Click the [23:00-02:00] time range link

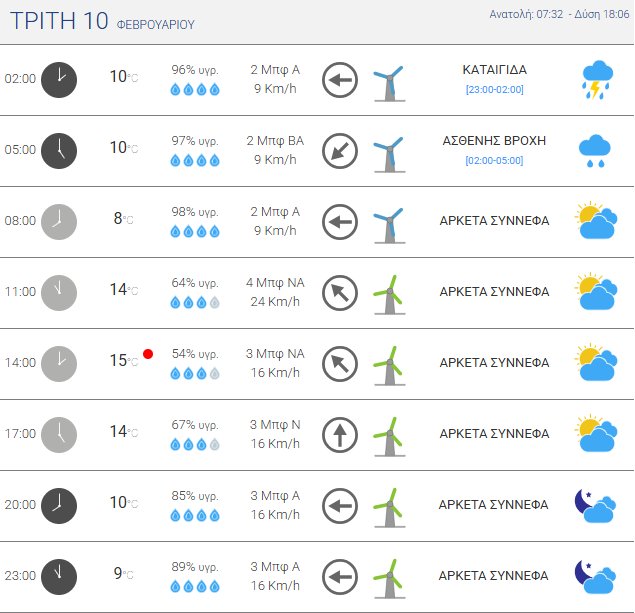[x=494, y=90]
